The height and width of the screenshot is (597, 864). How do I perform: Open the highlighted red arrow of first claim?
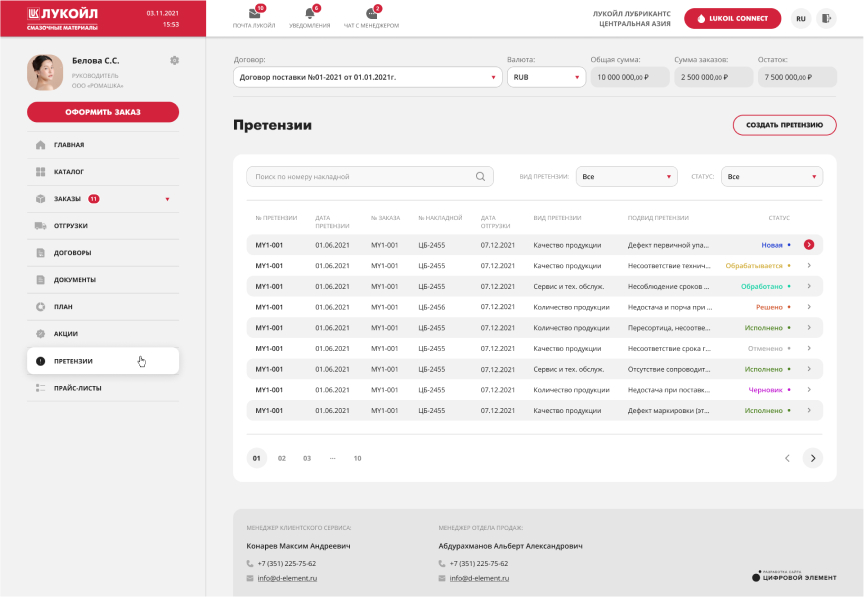point(809,245)
